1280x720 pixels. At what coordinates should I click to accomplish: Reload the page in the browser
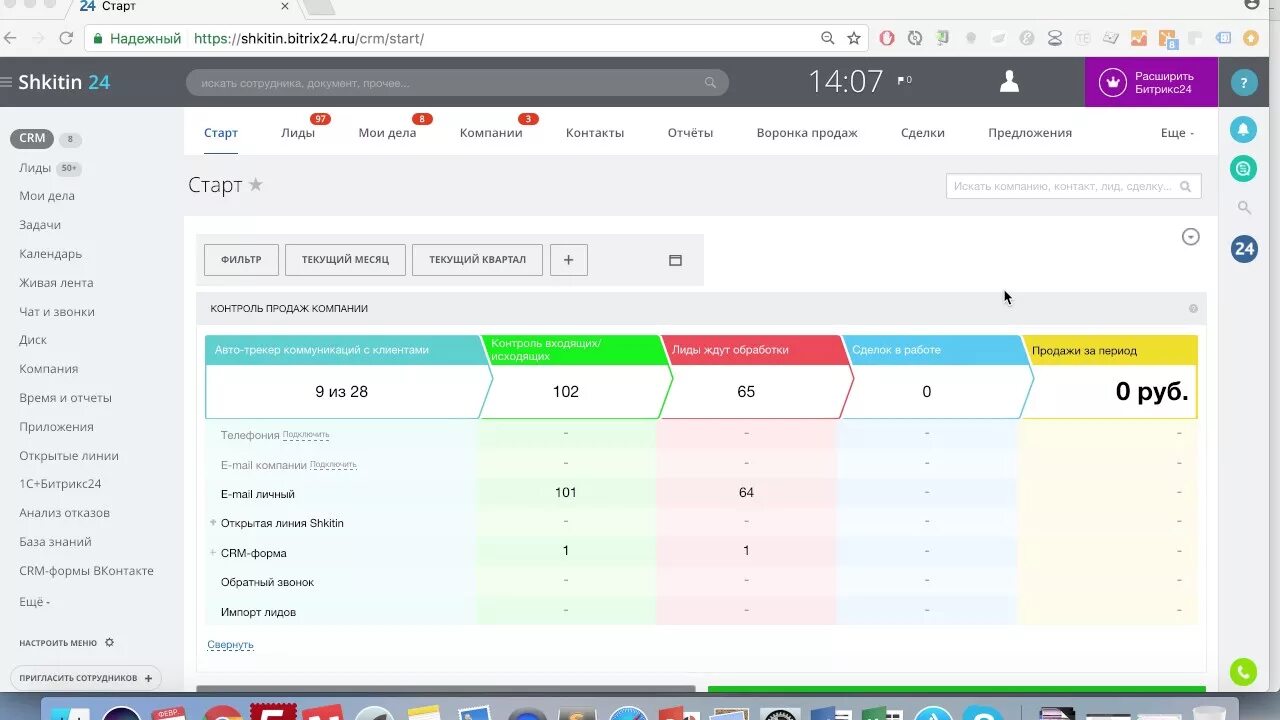[x=66, y=38]
